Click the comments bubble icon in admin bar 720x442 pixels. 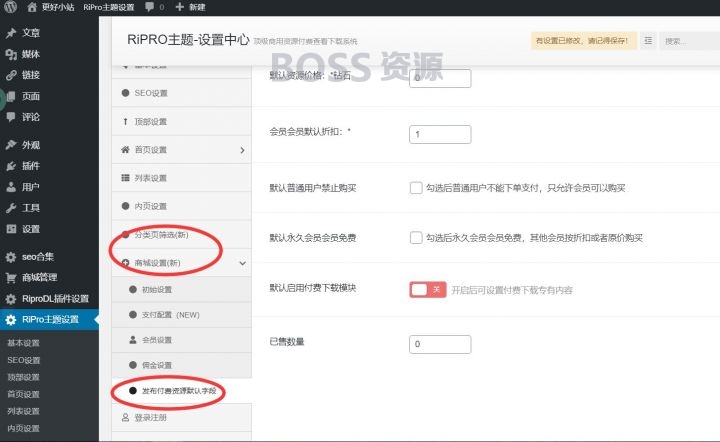[x=149, y=7]
